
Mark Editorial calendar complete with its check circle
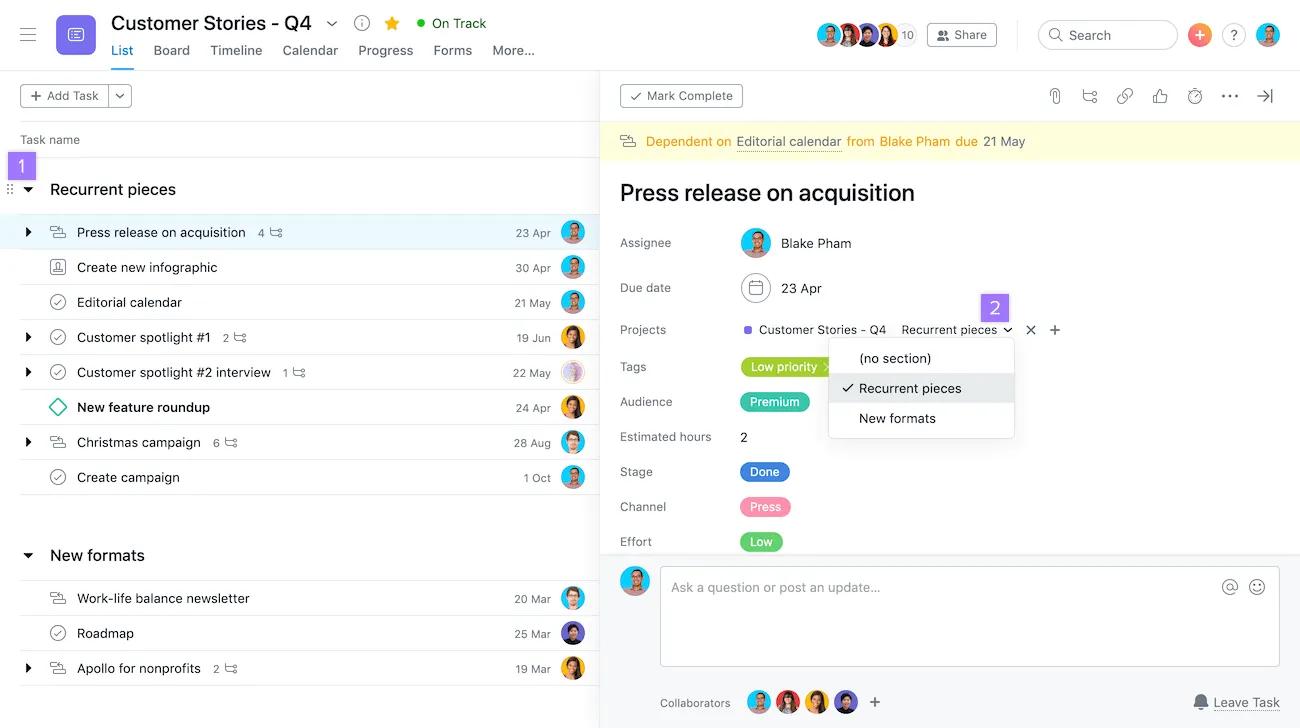tap(57, 301)
